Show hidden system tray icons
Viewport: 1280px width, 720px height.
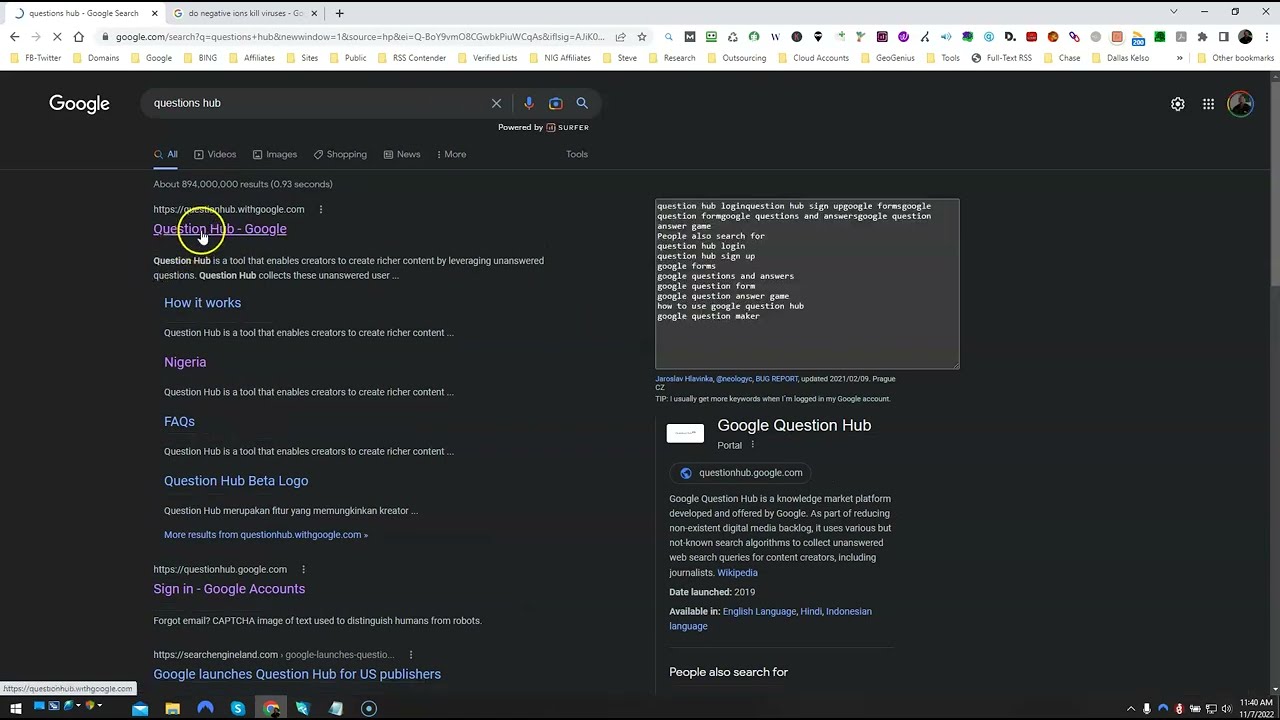point(1131,708)
